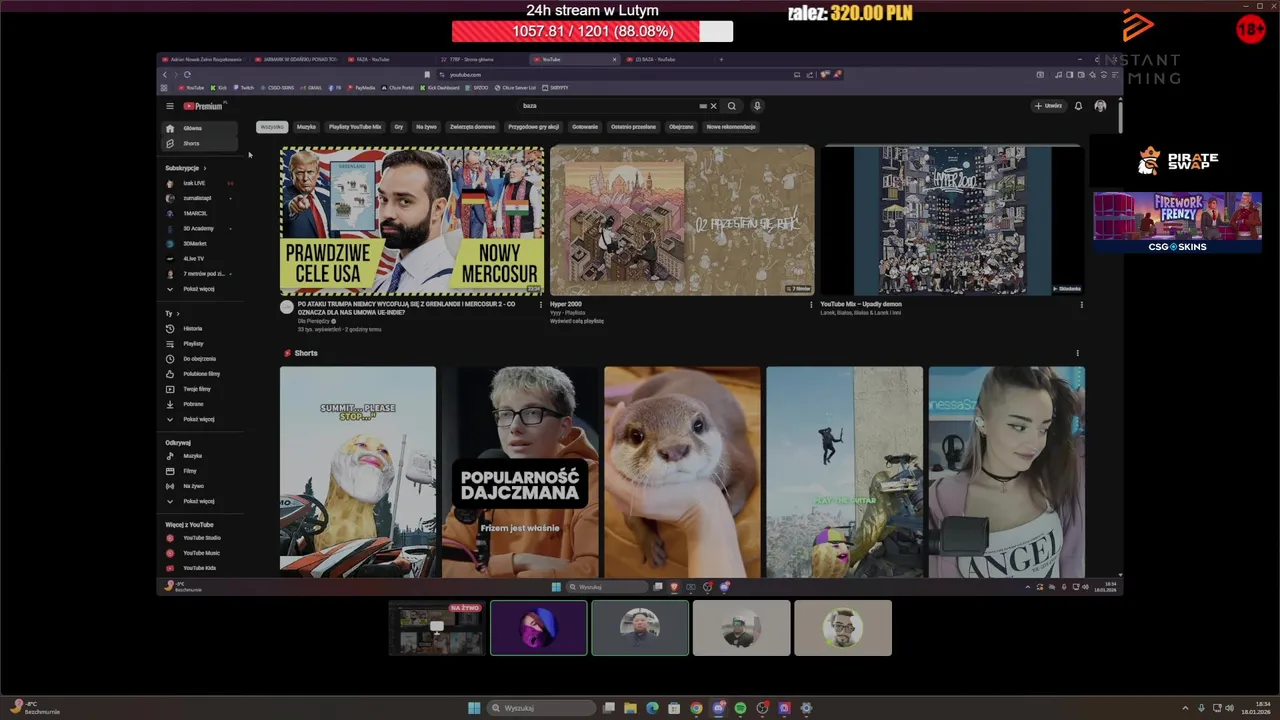
Task: Open the YouTube hamburger guide menu
Action: (x=170, y=106)
